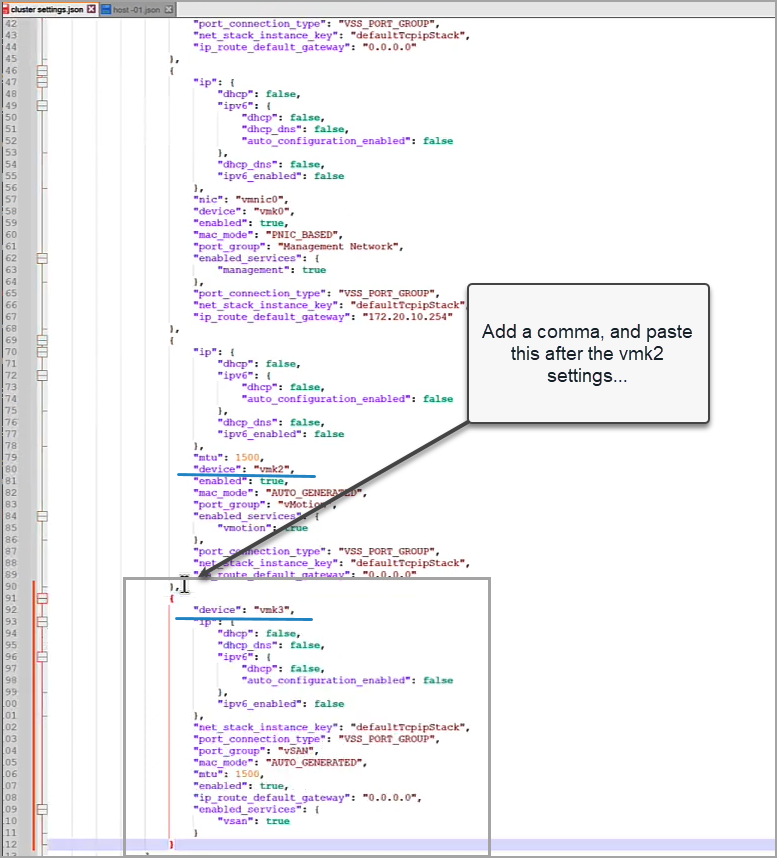Click "mtu": 1500 in the vmk3 block
Viewport: 777px width, 858px height.
(x=229, y=774)
